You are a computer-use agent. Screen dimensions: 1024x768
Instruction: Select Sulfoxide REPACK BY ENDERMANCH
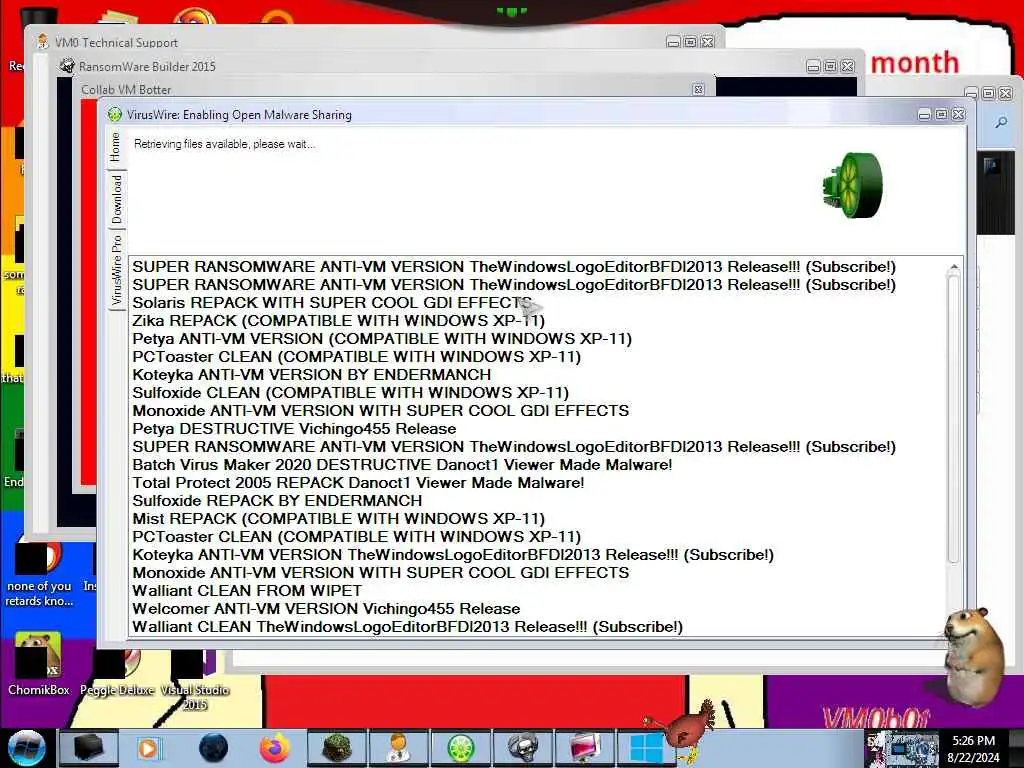click(x=277, y=500)
